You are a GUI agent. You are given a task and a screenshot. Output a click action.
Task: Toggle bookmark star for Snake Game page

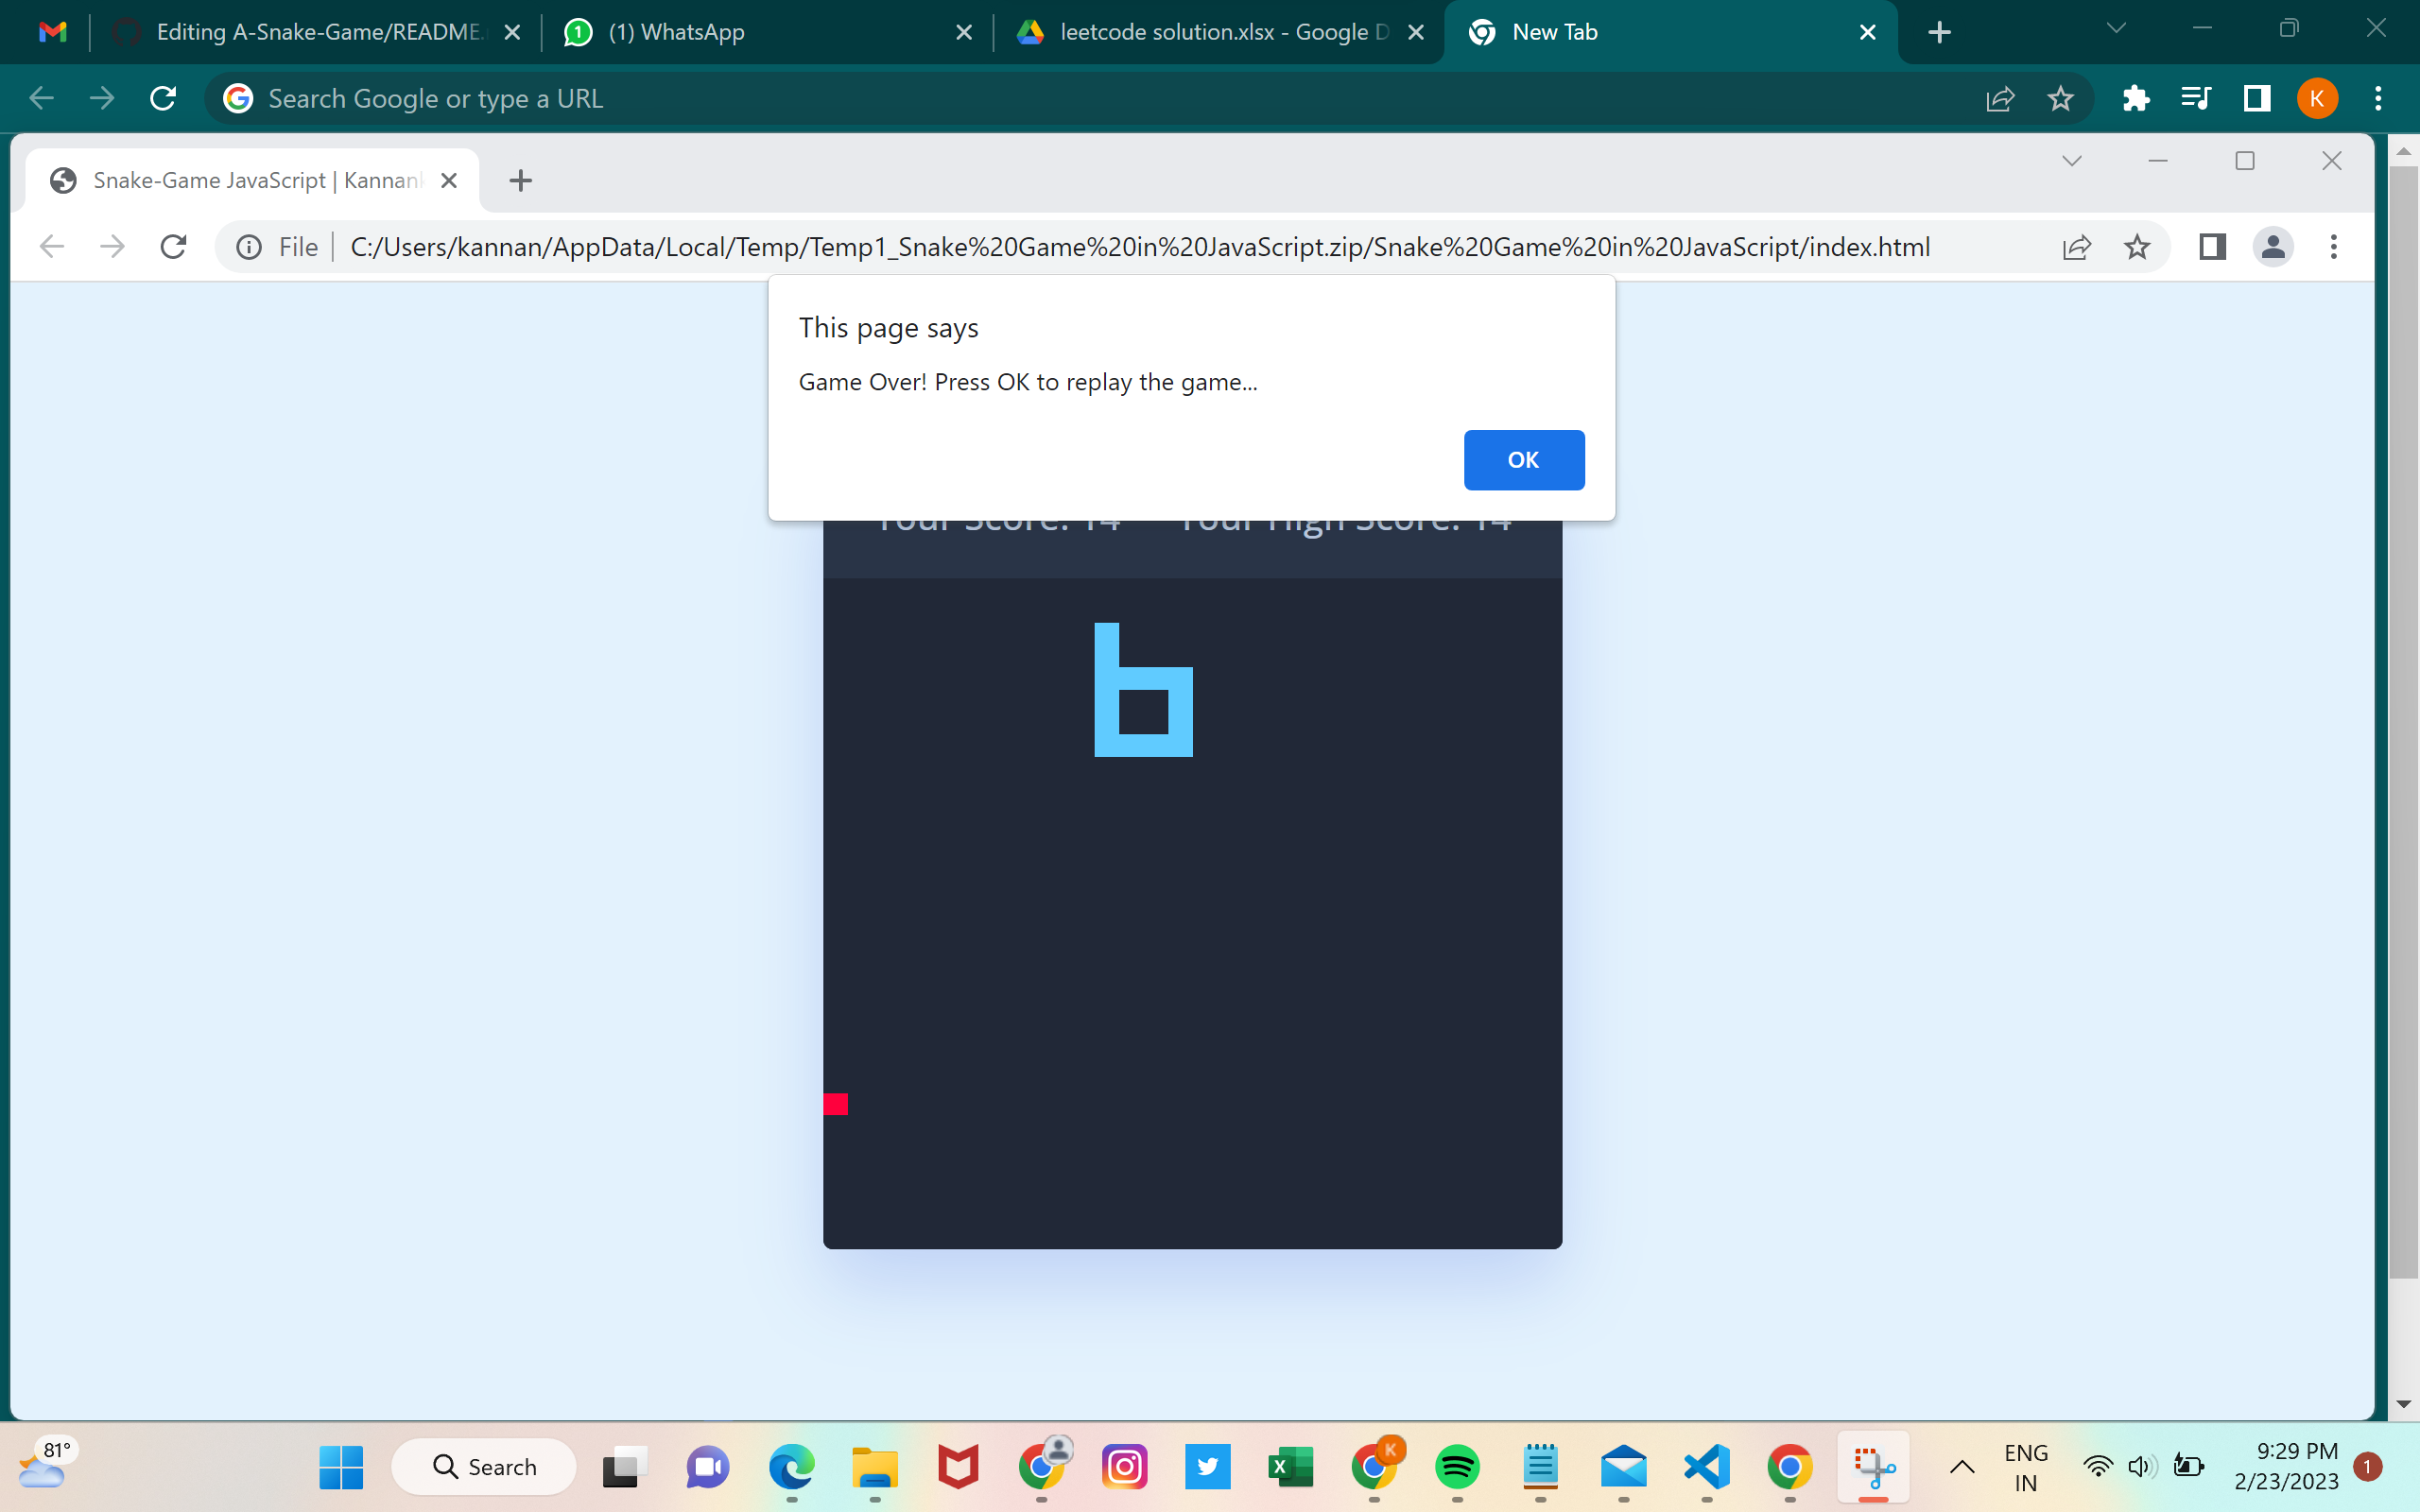2138,247
